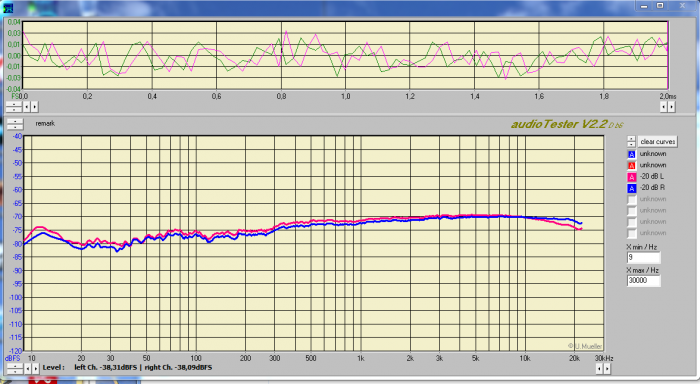Image resolution: width=700 pixels, height=384 pixels.
Task: Click the X min / Hz input field
Action: click(643, 258)
